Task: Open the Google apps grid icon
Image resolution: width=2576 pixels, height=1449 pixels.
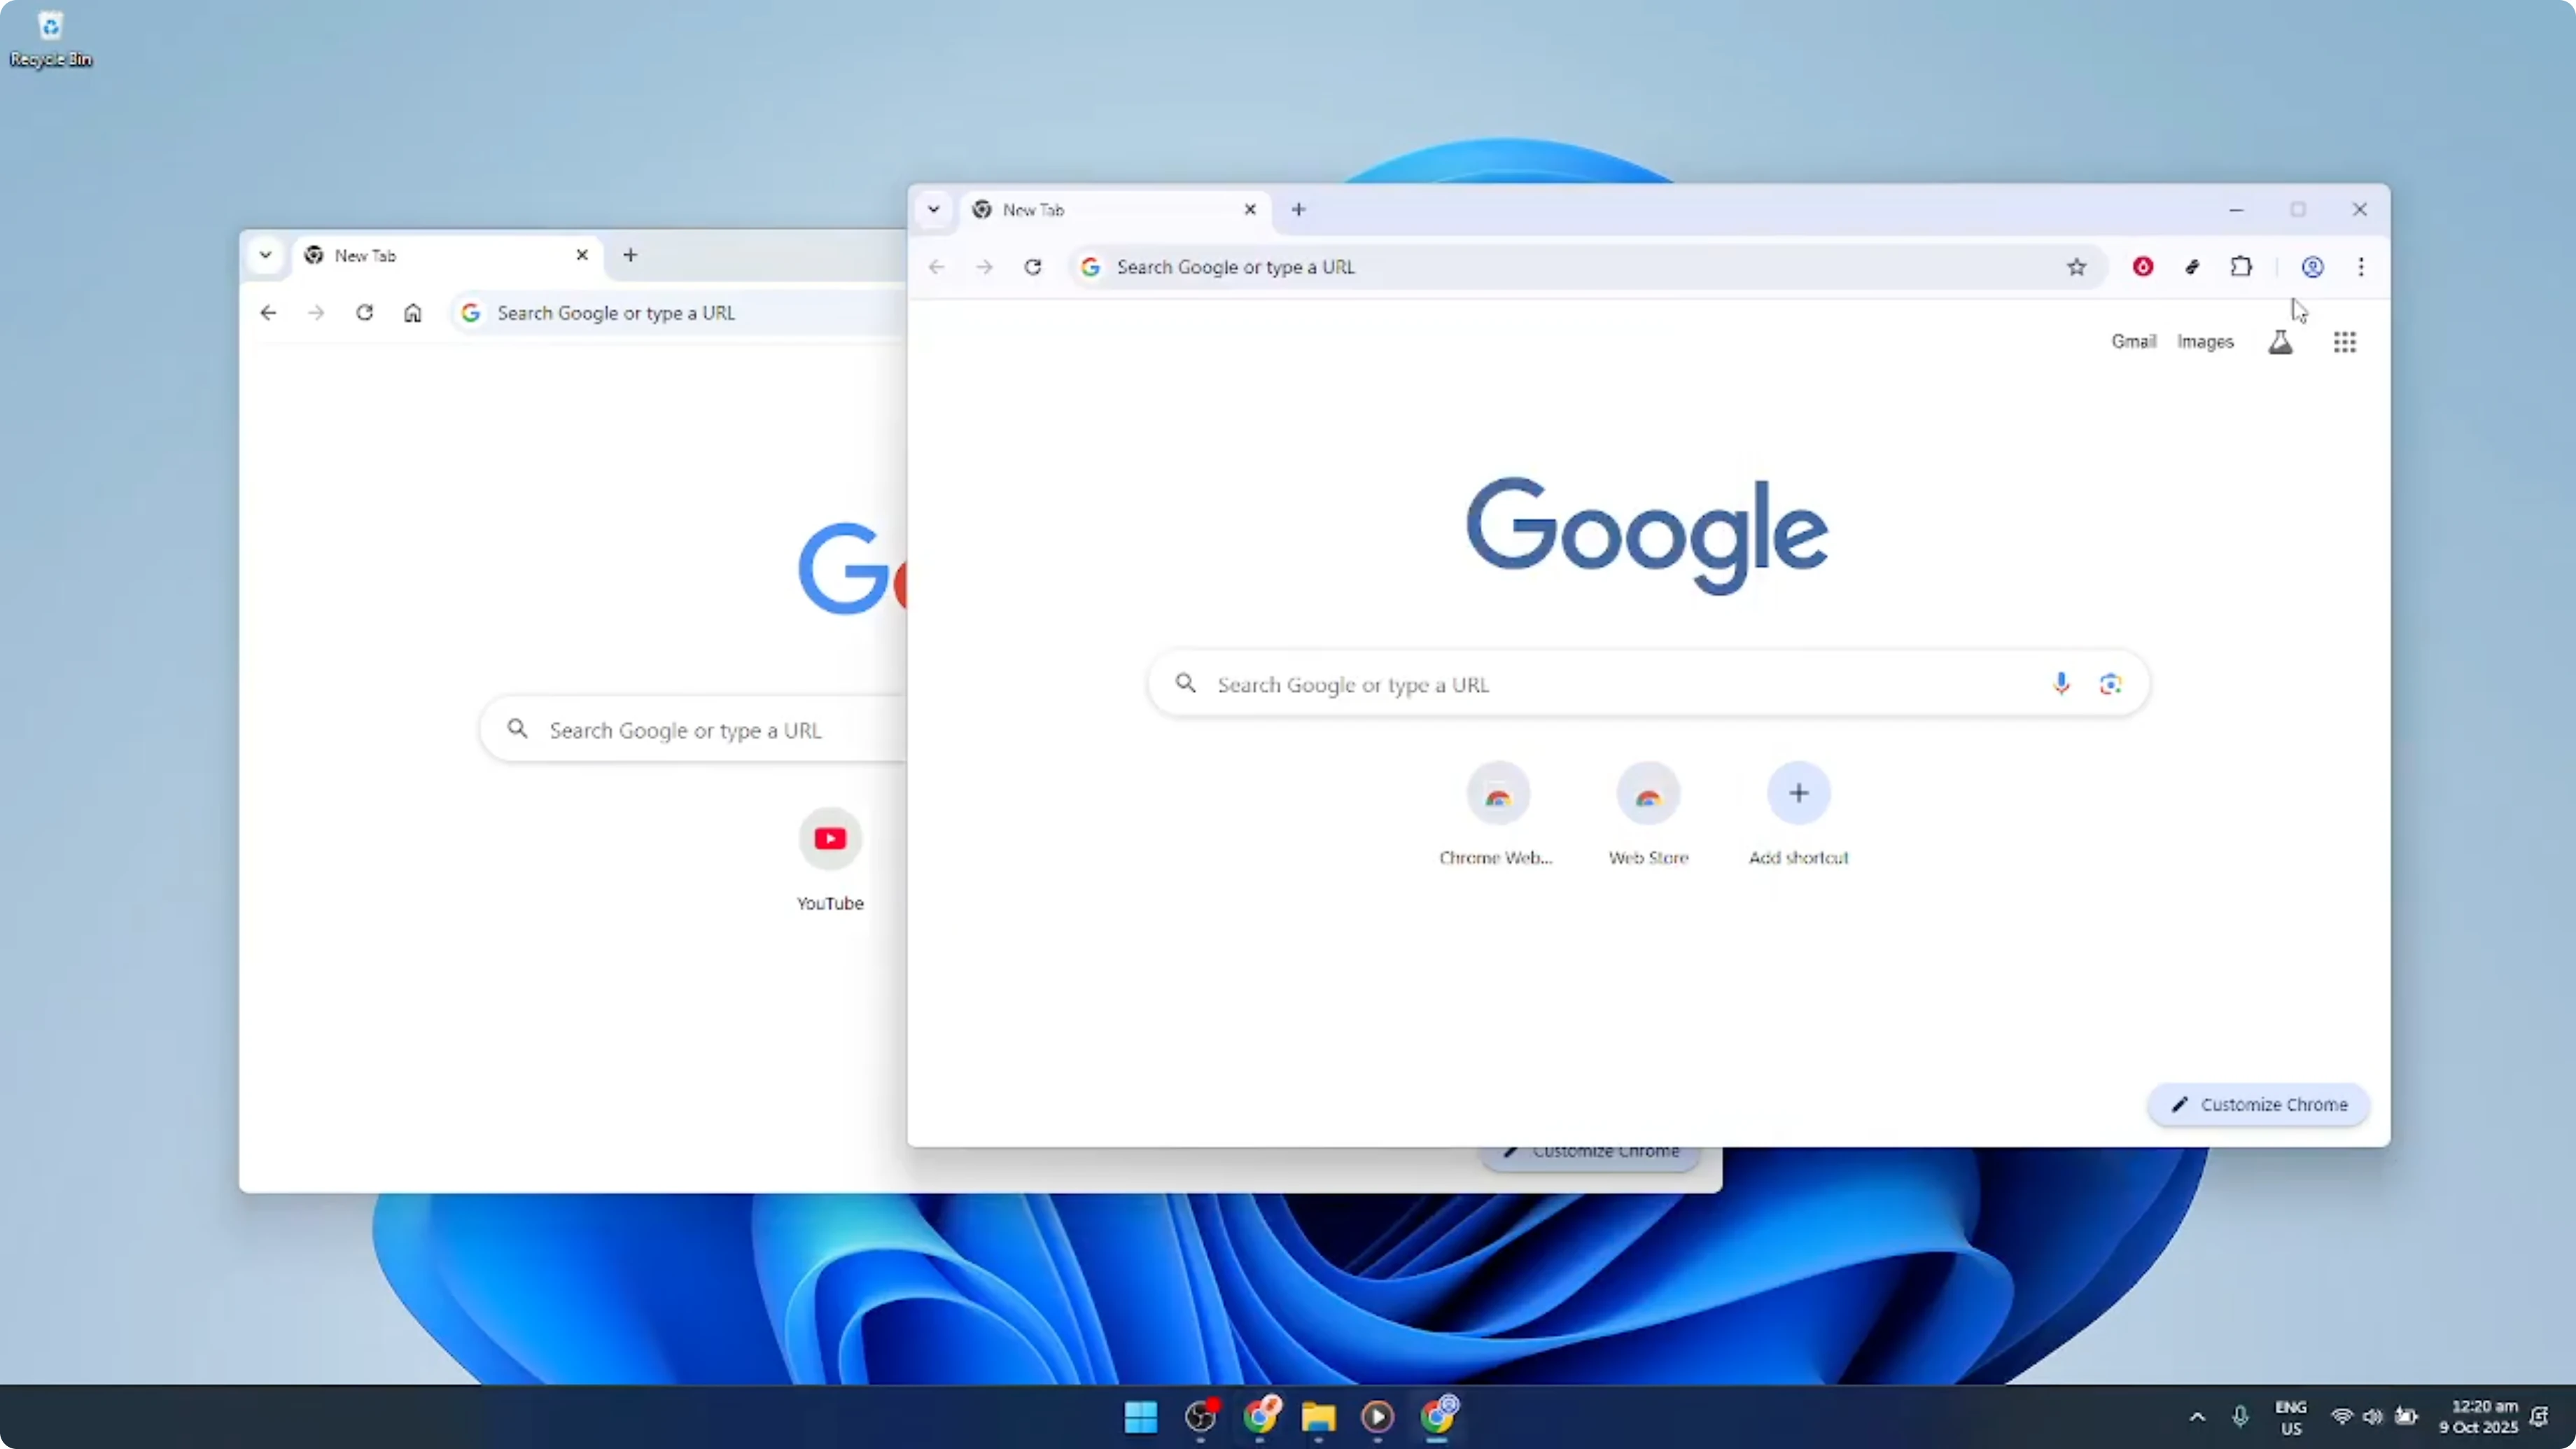Action: click(2345, 342)
